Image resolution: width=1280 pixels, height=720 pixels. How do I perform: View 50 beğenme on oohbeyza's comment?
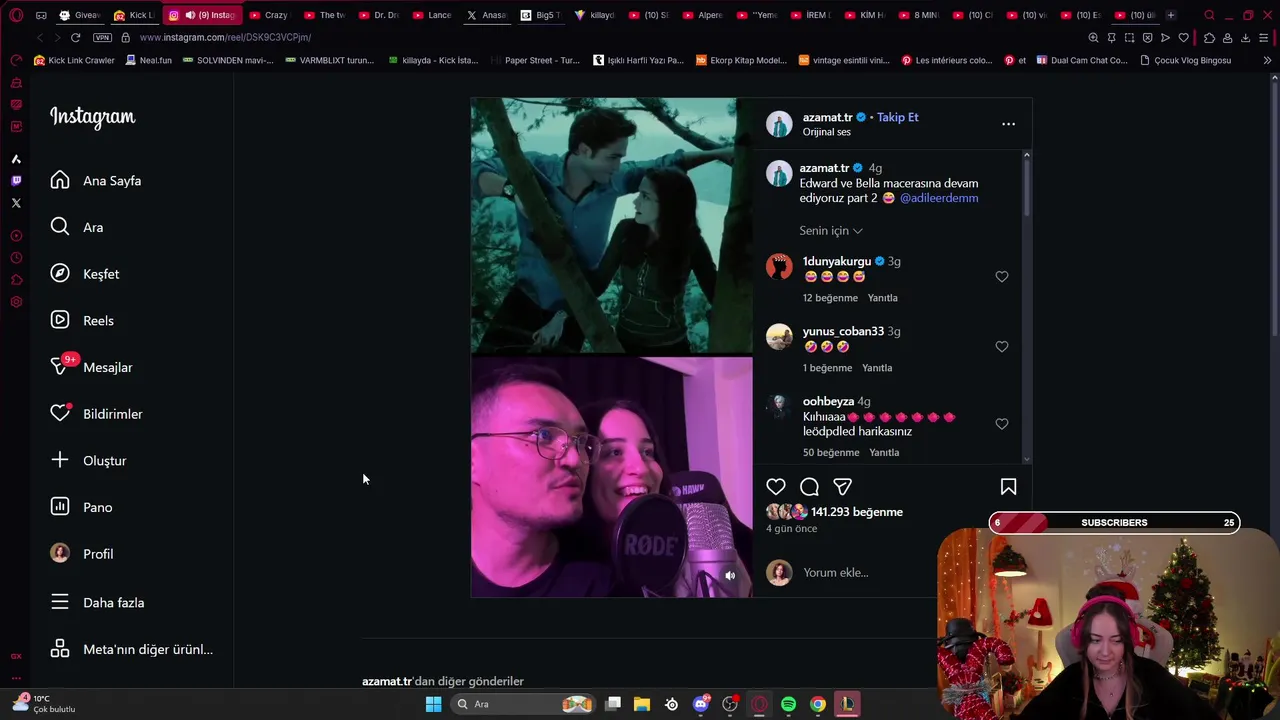pyautogui.click(x=831, y=453)
